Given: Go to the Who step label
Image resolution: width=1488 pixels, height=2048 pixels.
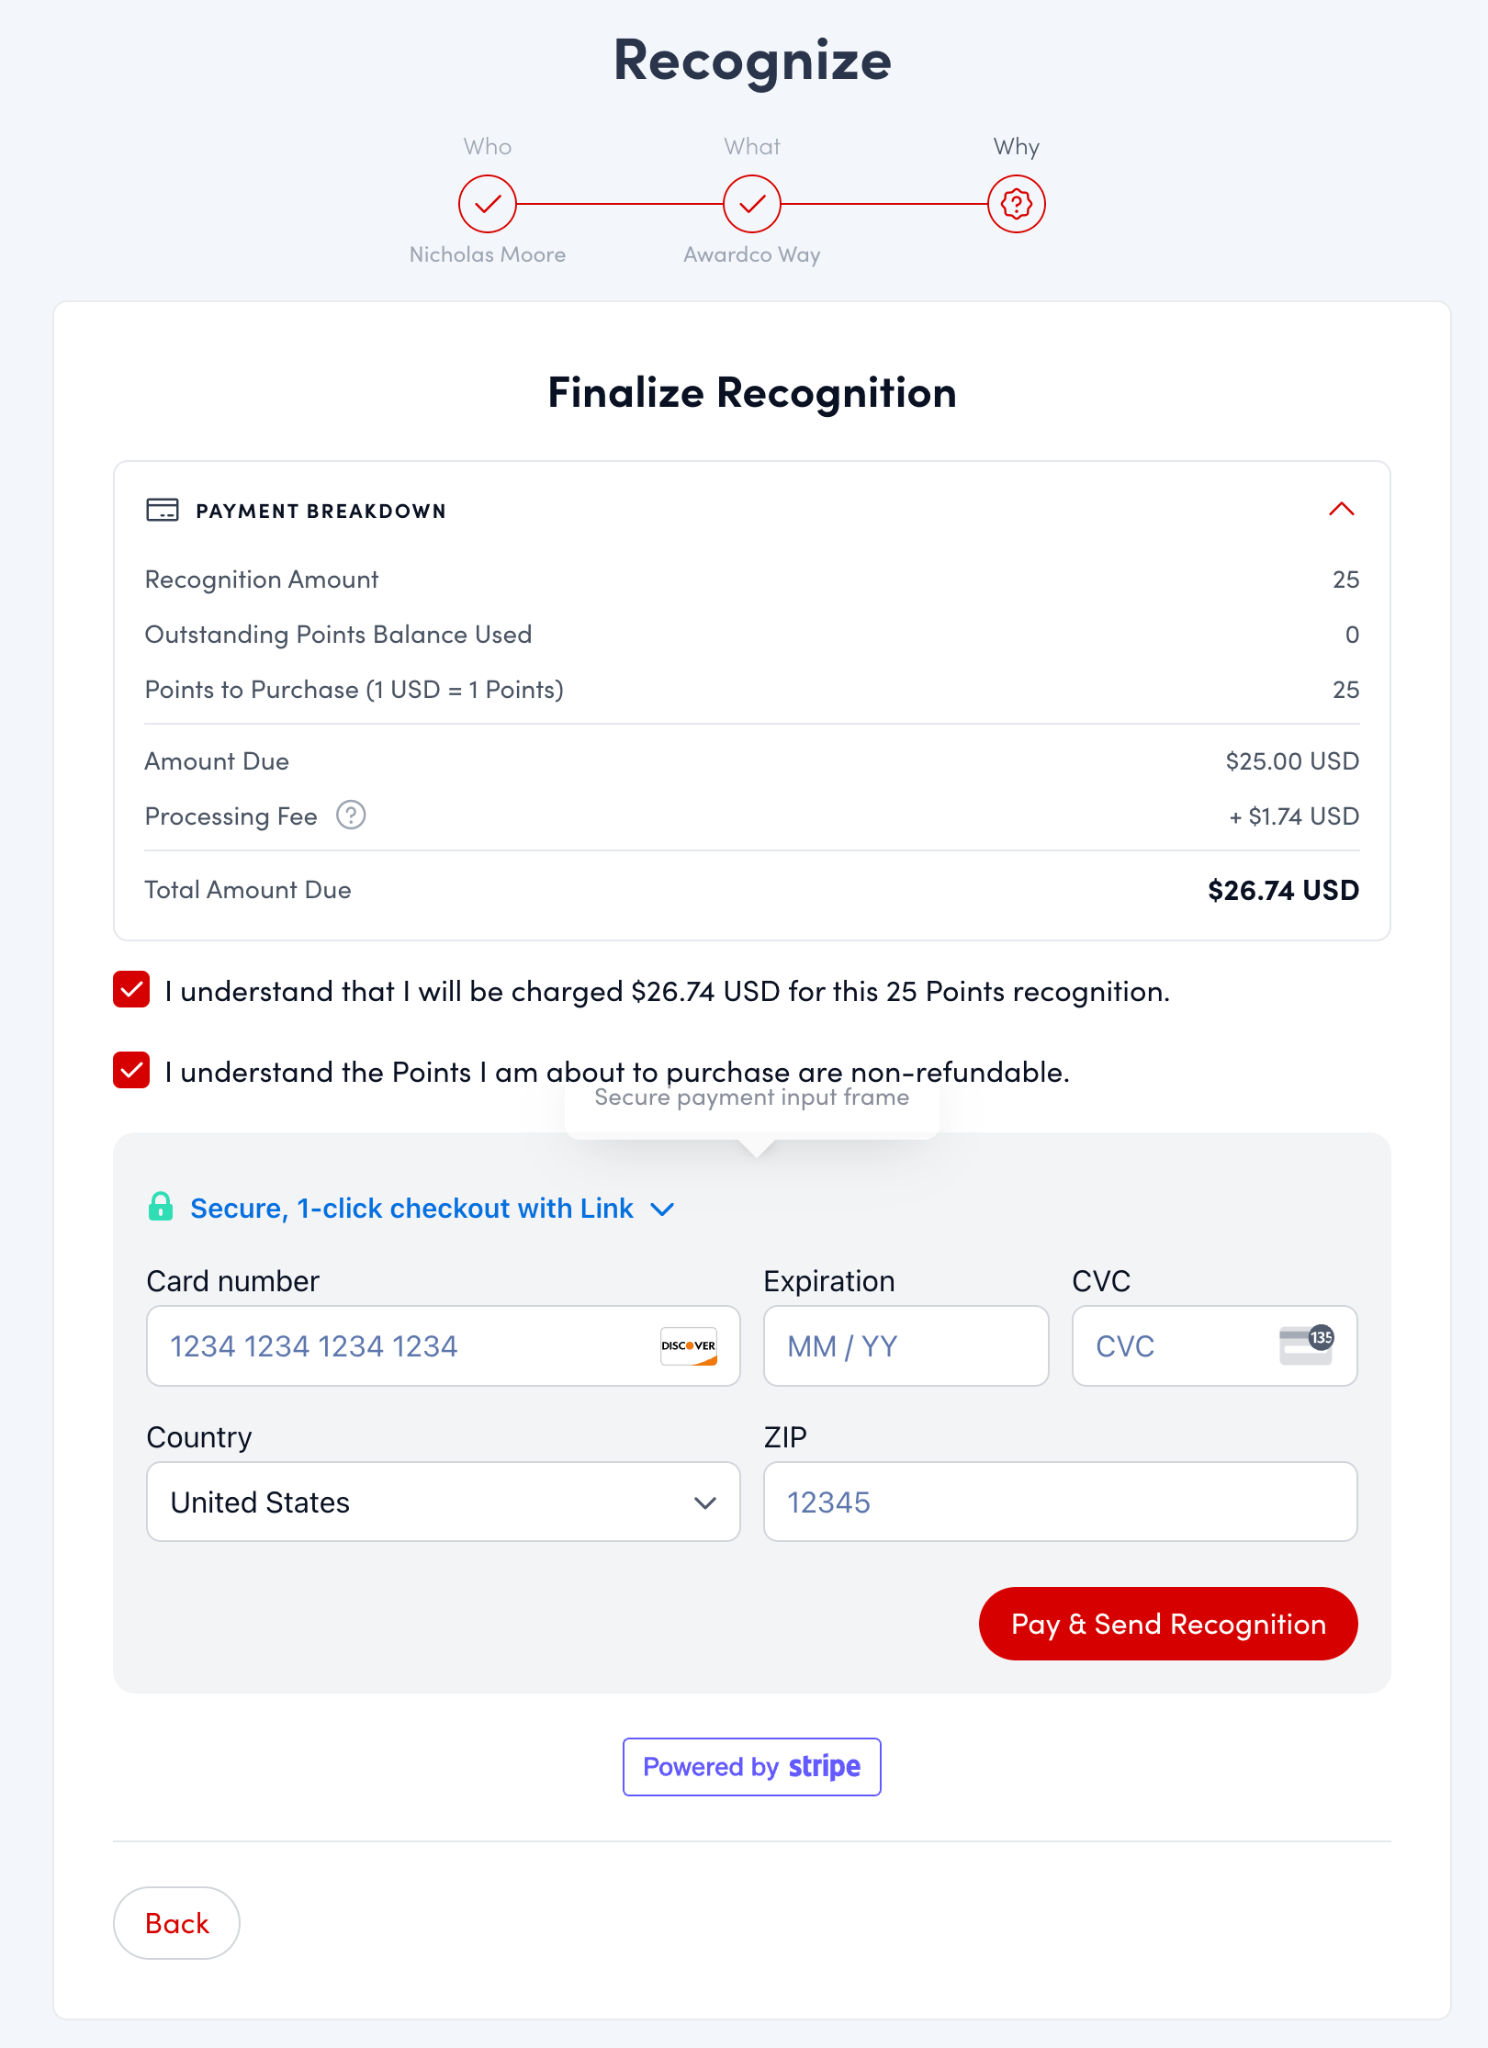Looking at the screenshot, I should (487, 147).
